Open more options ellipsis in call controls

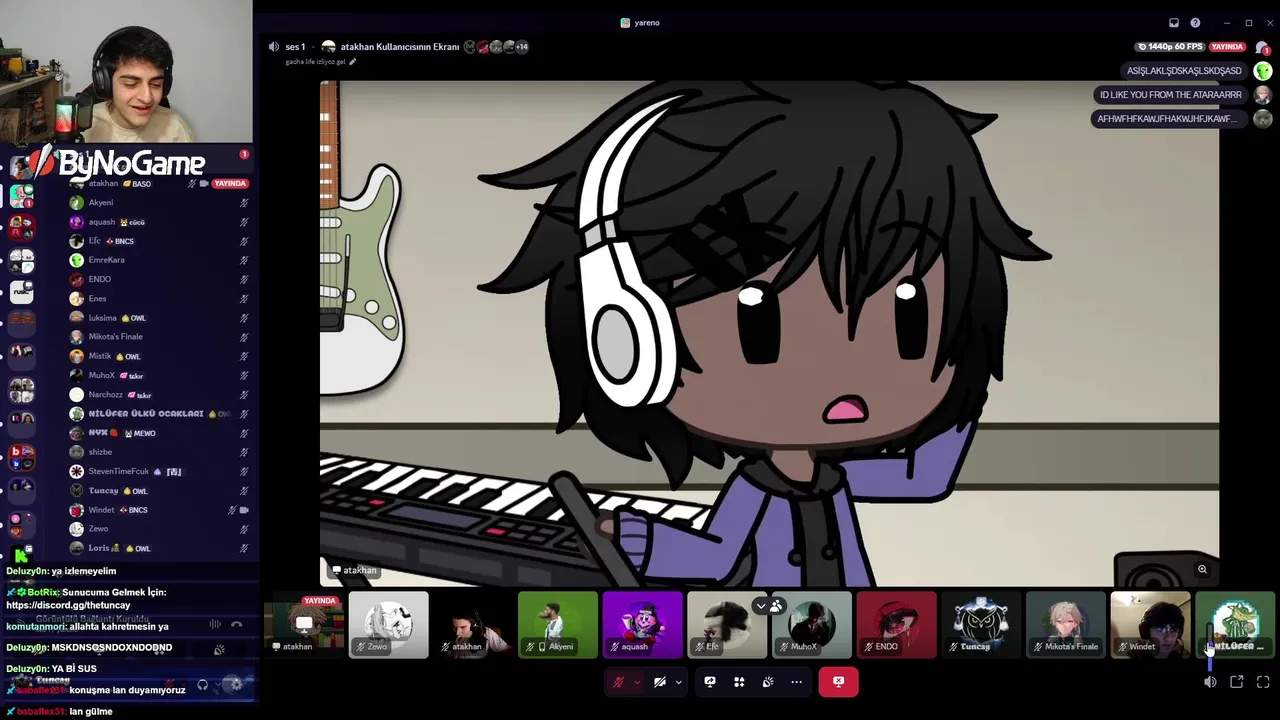click(x=797, y=682)
